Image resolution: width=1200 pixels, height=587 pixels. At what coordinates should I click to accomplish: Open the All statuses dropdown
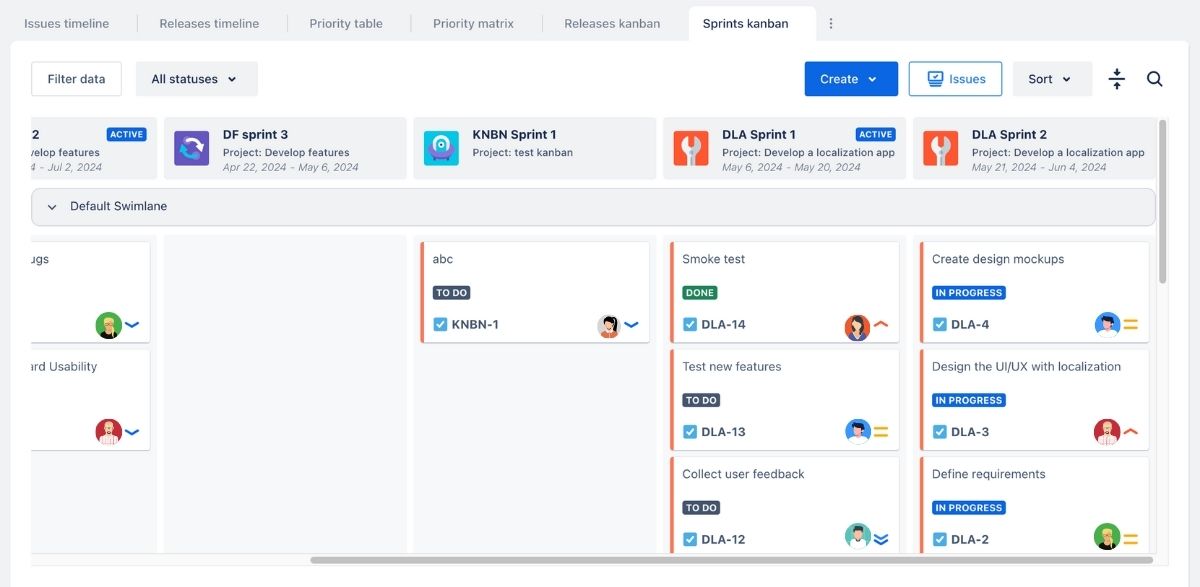(x=196, y=78)
